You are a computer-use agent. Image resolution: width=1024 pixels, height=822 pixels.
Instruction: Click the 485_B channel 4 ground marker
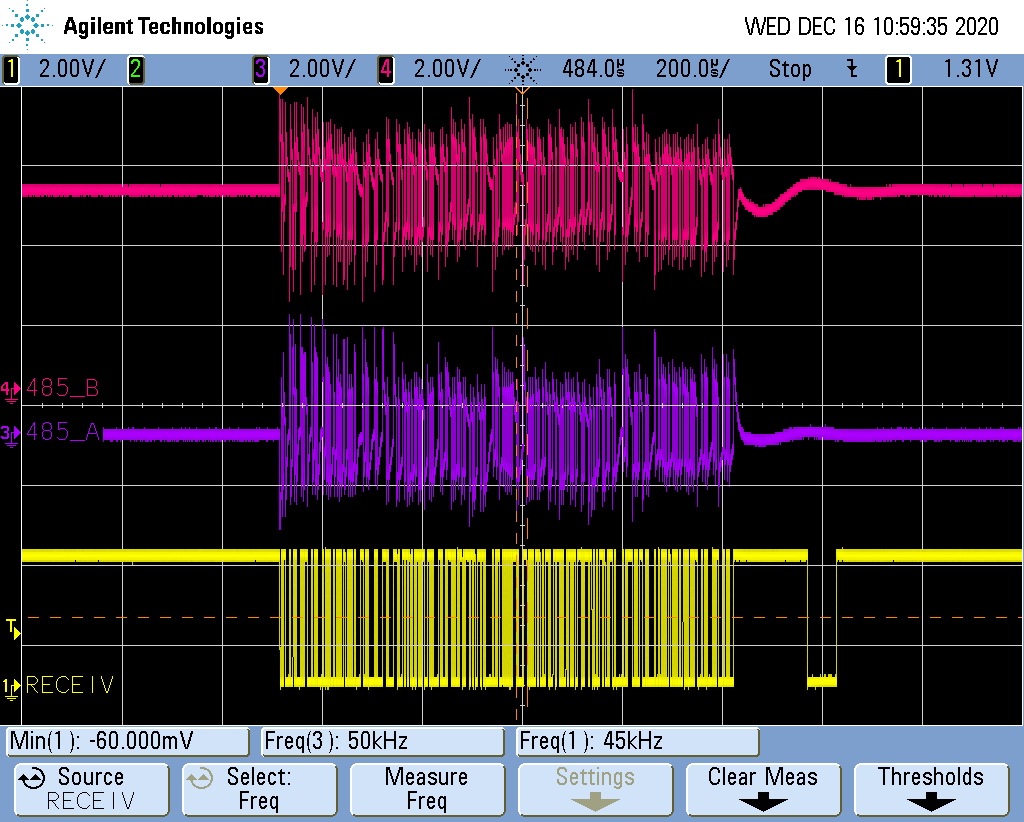click(x=10, y=391)
